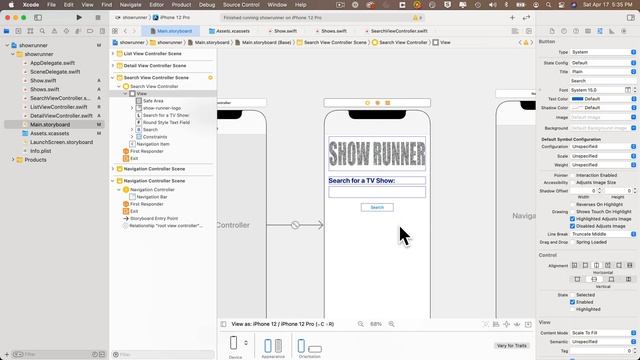This screenshot has height=360, width=640.
Task: Click the text field on iPhone canvas
Action: 377,192
